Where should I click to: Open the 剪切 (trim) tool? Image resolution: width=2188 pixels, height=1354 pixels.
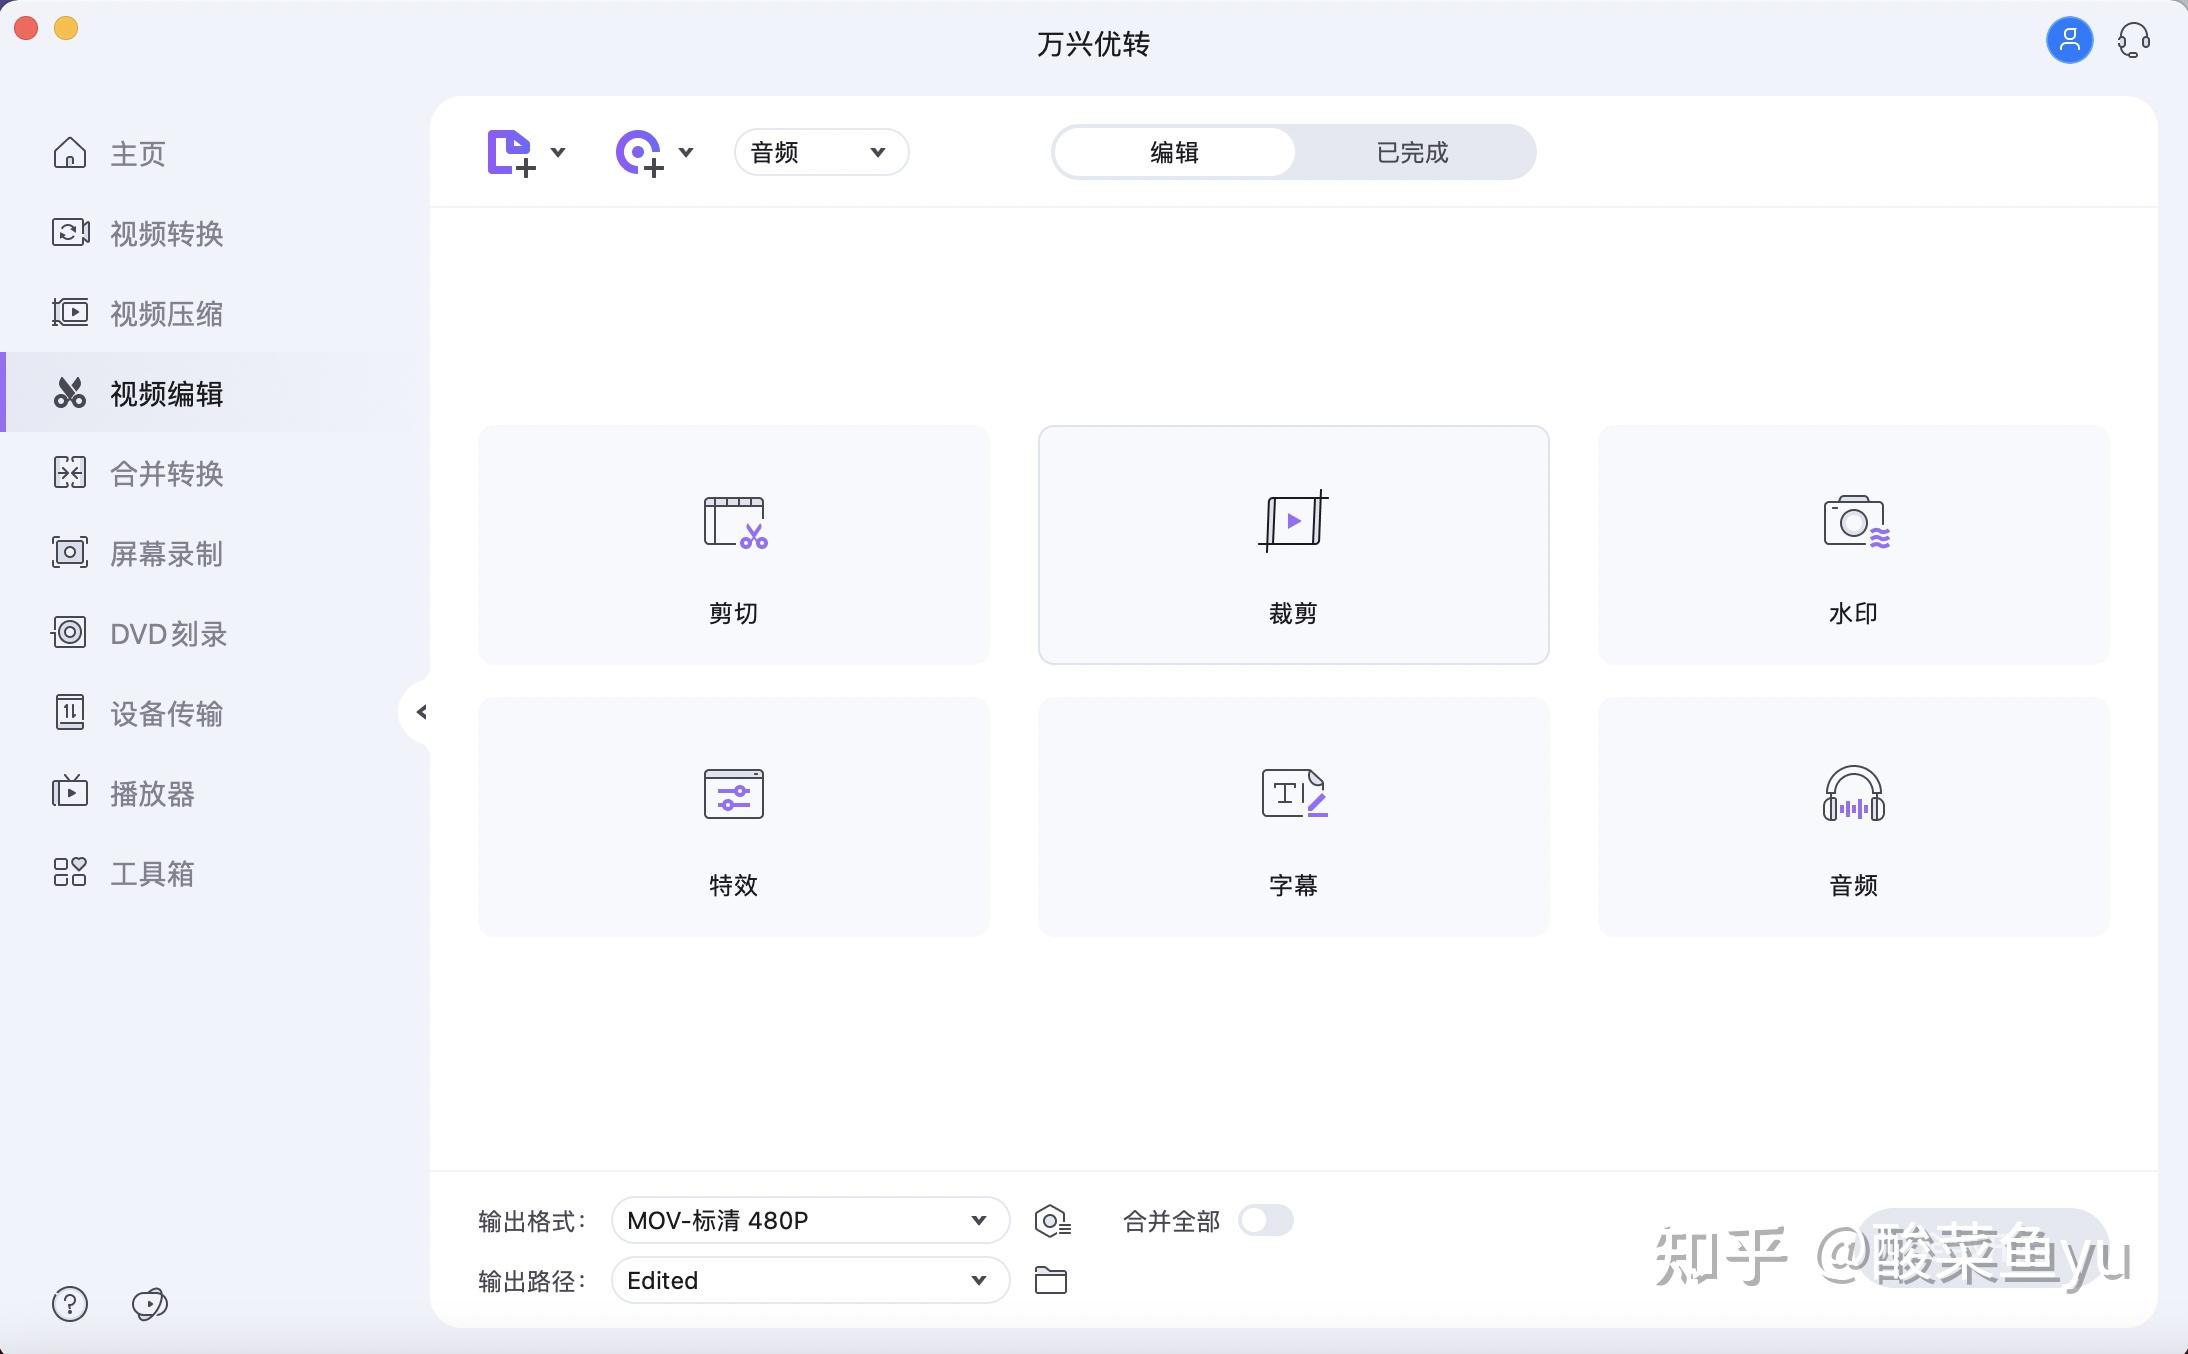click(733, 545)
